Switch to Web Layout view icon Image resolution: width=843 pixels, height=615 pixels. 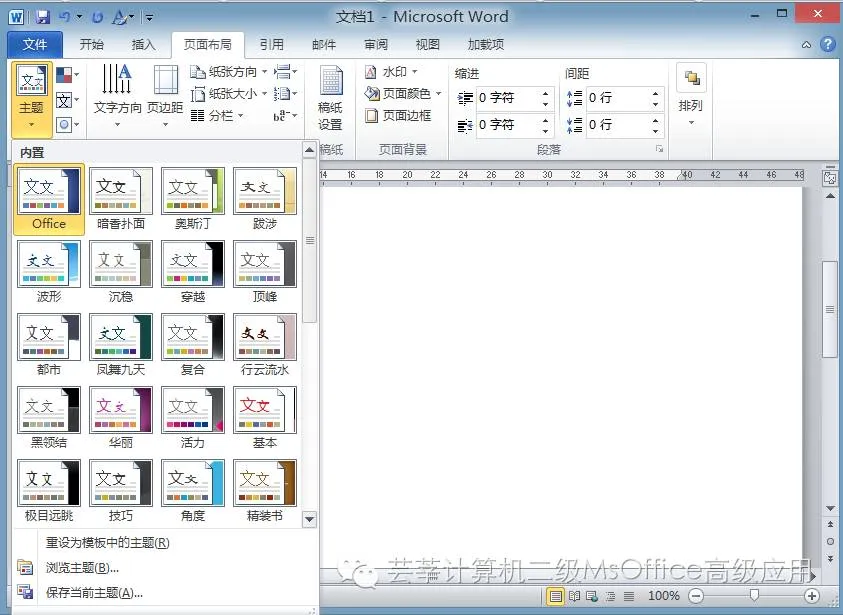pyautogui.click(x=592, y=596)
